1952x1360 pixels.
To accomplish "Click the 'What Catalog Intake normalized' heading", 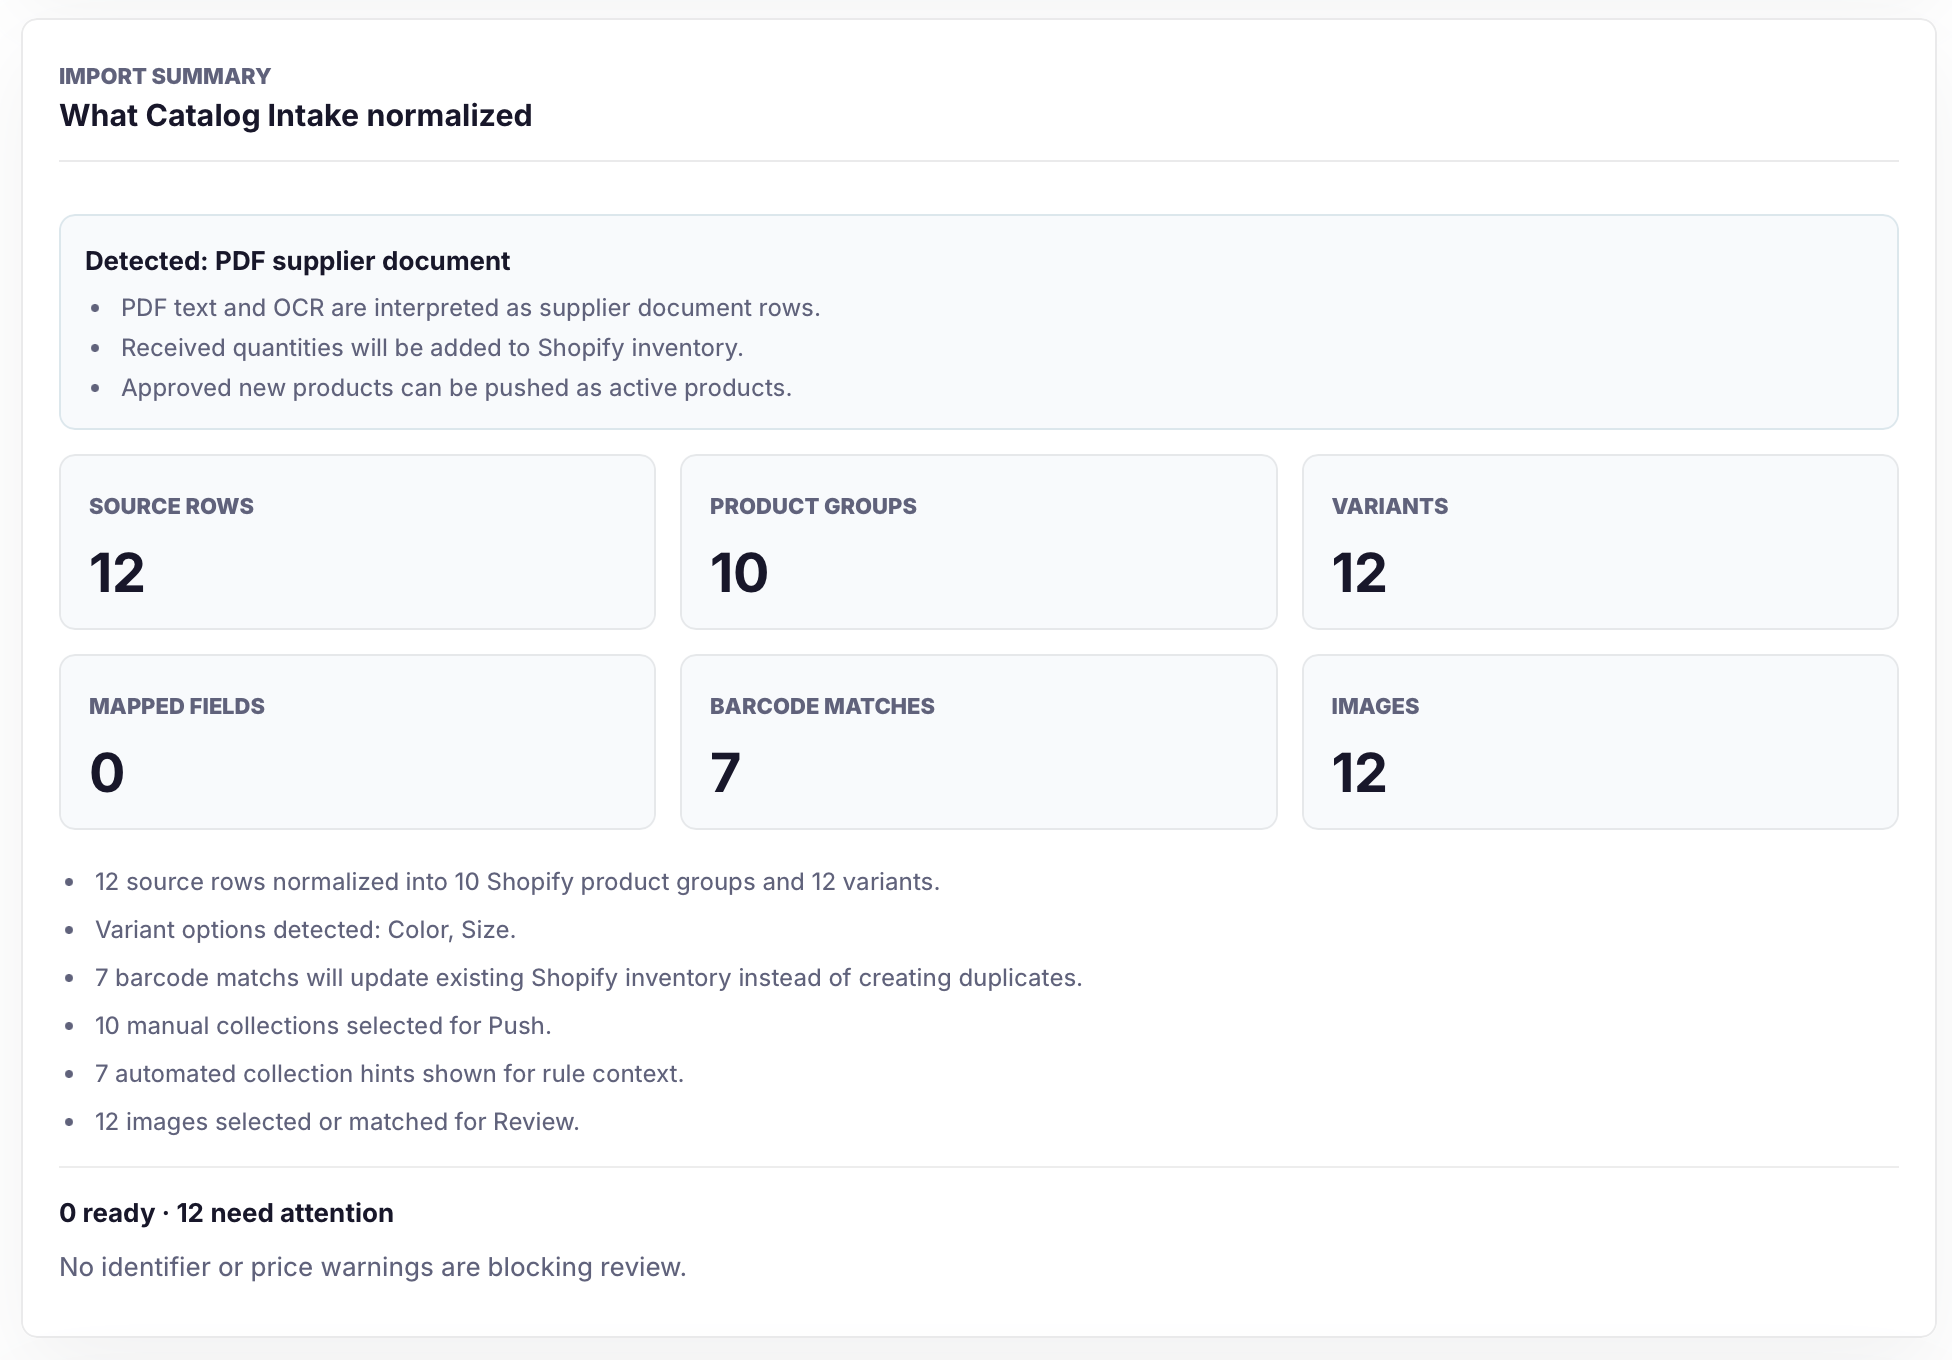I will (295, 115).
